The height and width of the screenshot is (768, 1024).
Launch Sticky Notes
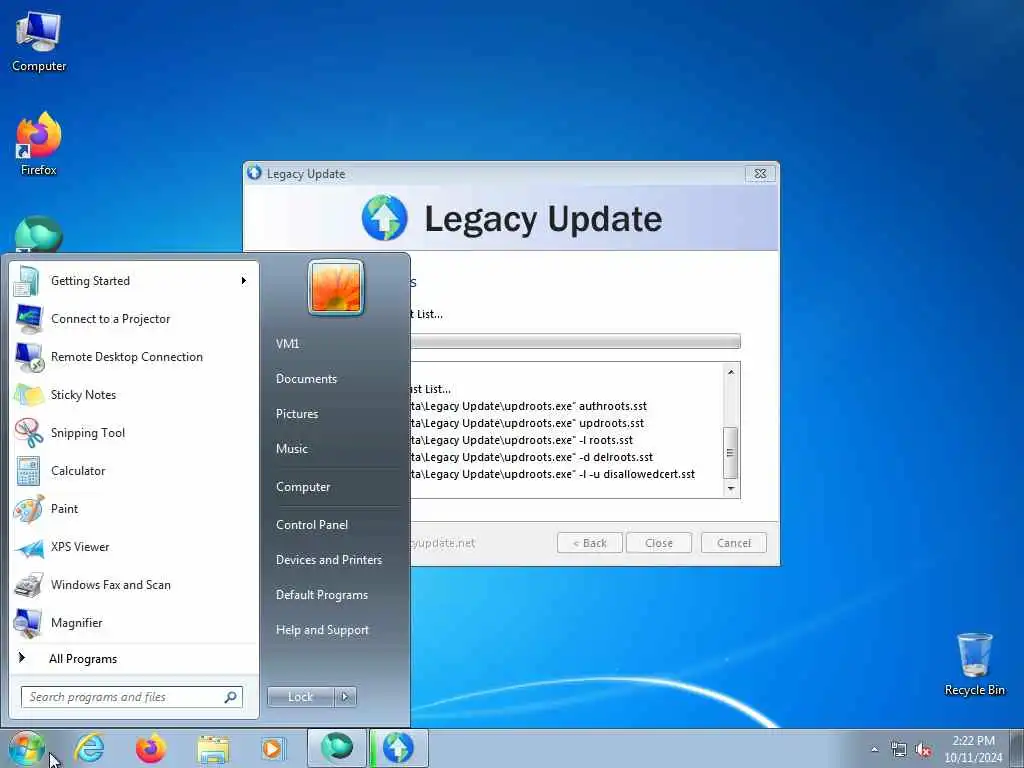(134, 394)
